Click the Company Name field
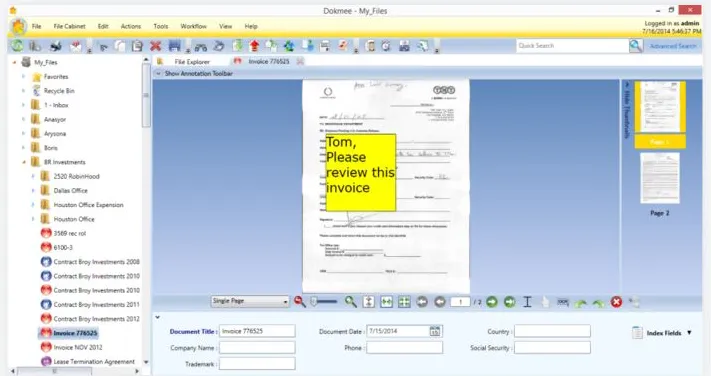 [x=257, y=348]
